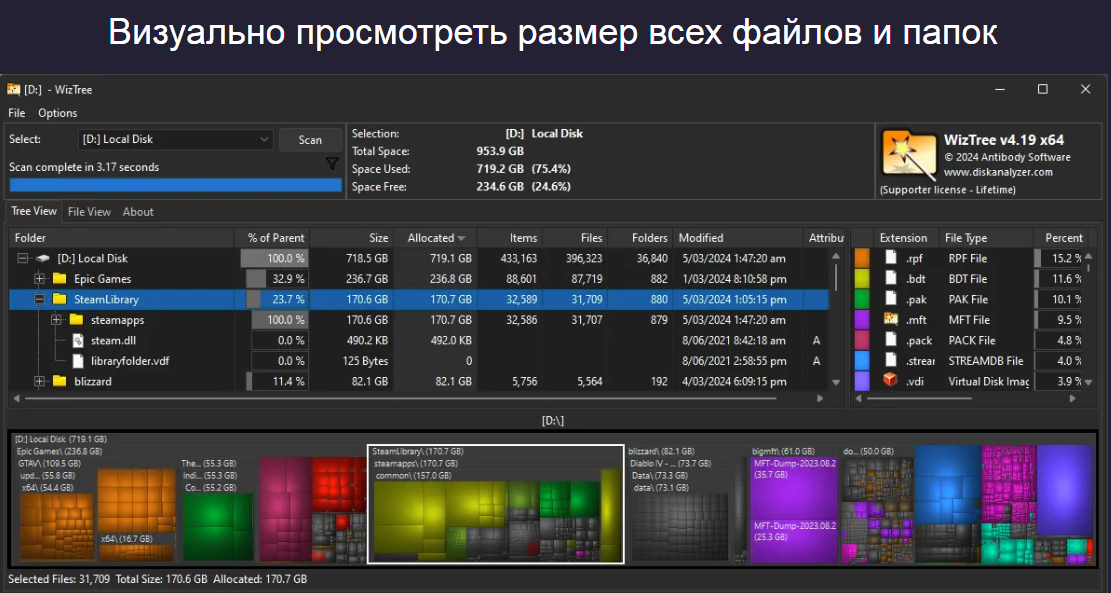
Task: Click the blizzard folder icon
Action: pyautogui.click(x=60, y=381)
